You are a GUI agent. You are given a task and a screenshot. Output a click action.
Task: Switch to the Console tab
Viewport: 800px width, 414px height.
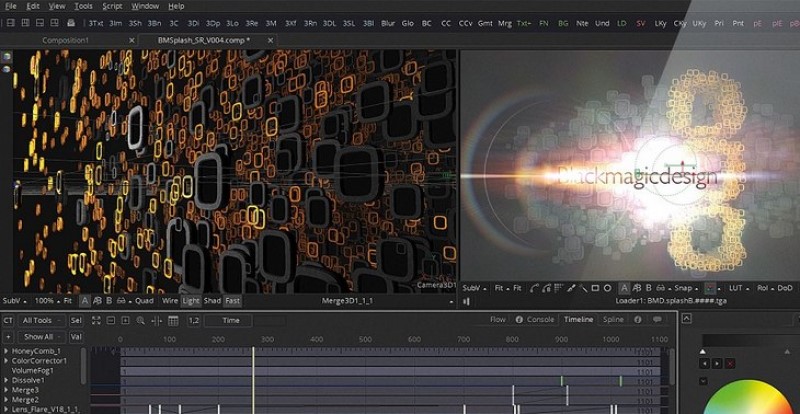(x=535, y=320)
